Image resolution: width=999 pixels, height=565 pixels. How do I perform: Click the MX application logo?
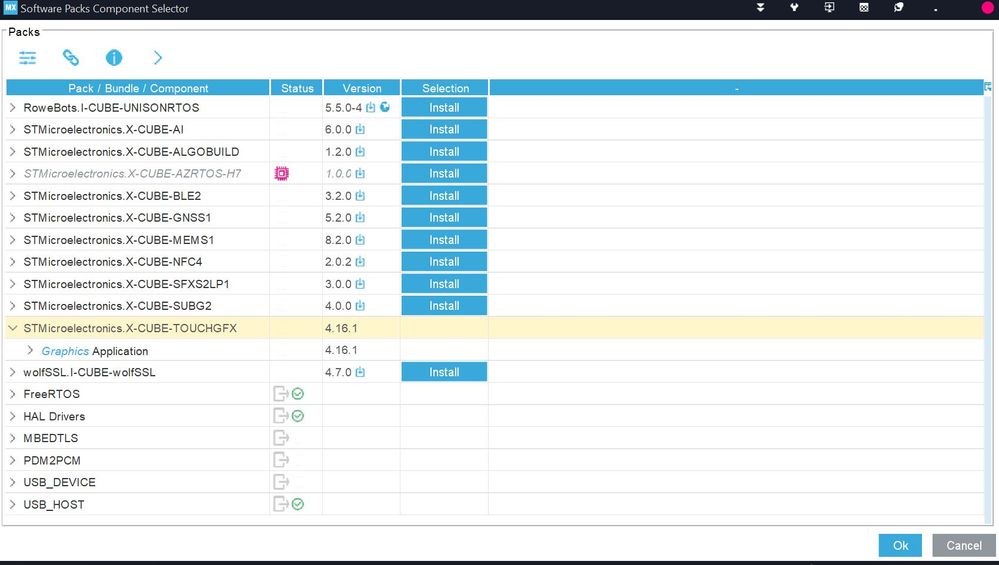click(x=10, y=8)
